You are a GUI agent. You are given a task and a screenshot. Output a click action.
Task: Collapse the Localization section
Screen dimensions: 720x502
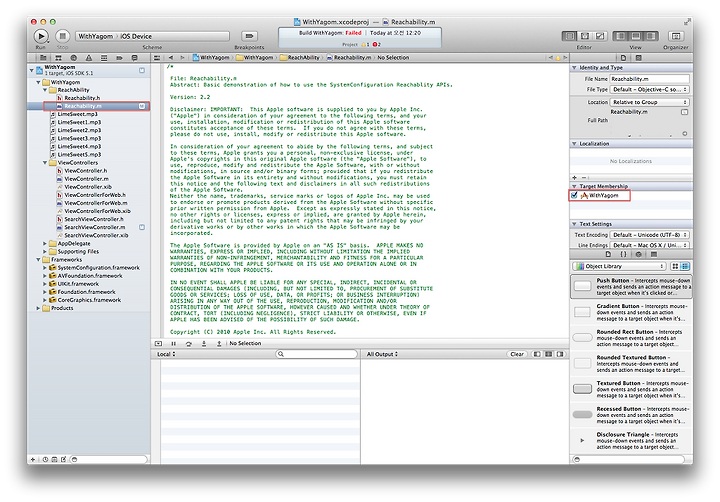point(574,144)
